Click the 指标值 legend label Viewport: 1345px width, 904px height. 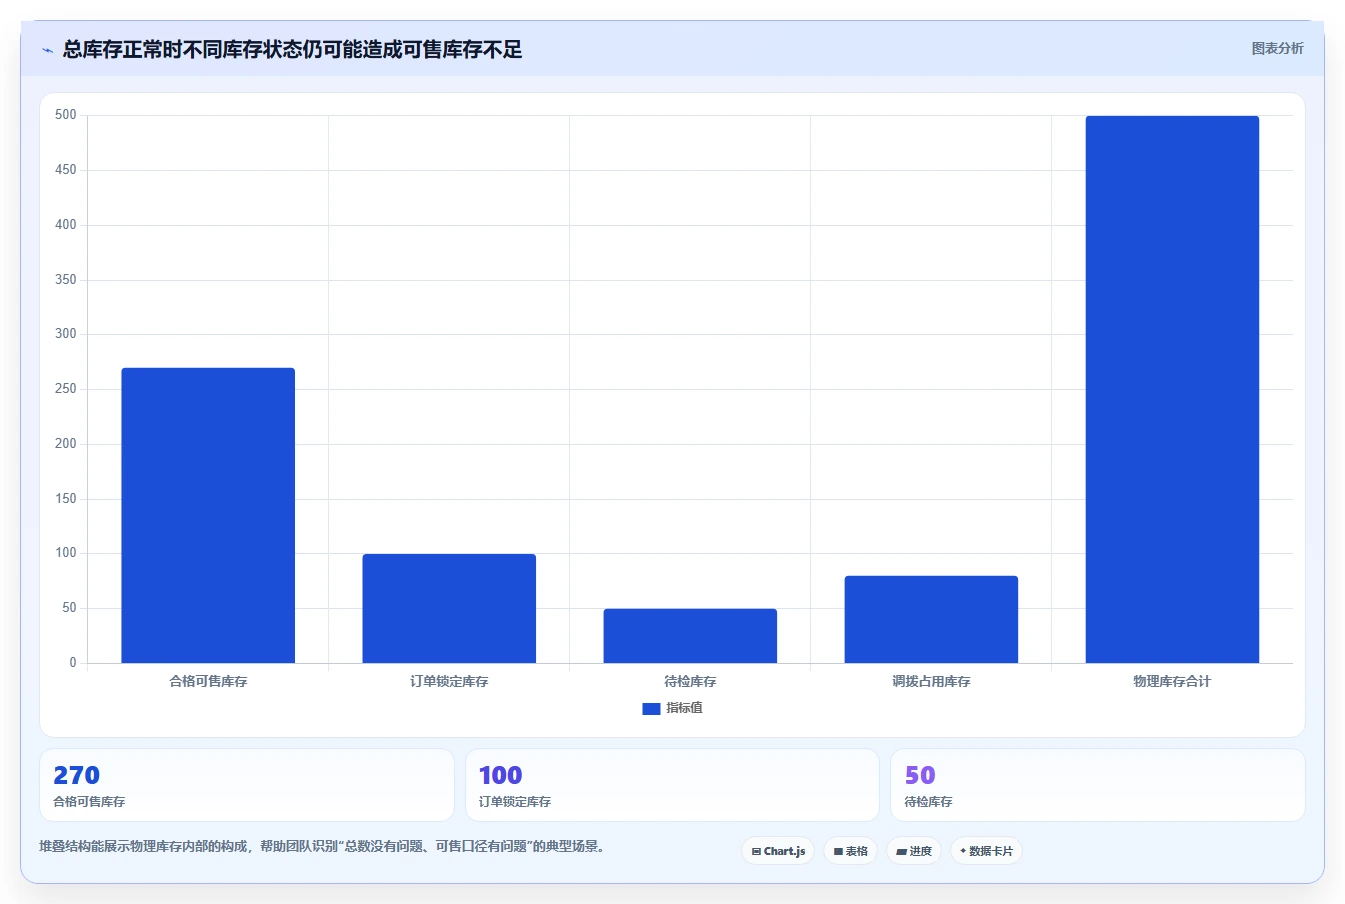[685, 708]
